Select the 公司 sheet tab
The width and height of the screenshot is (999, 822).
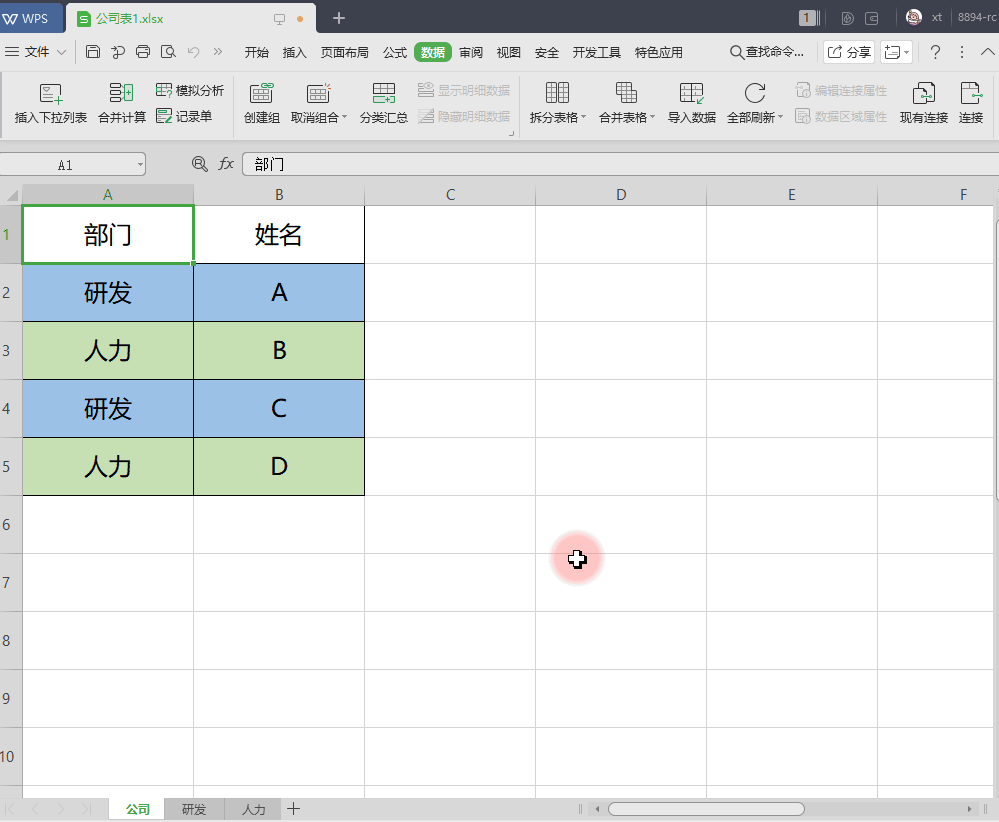[x=137, y=809]
